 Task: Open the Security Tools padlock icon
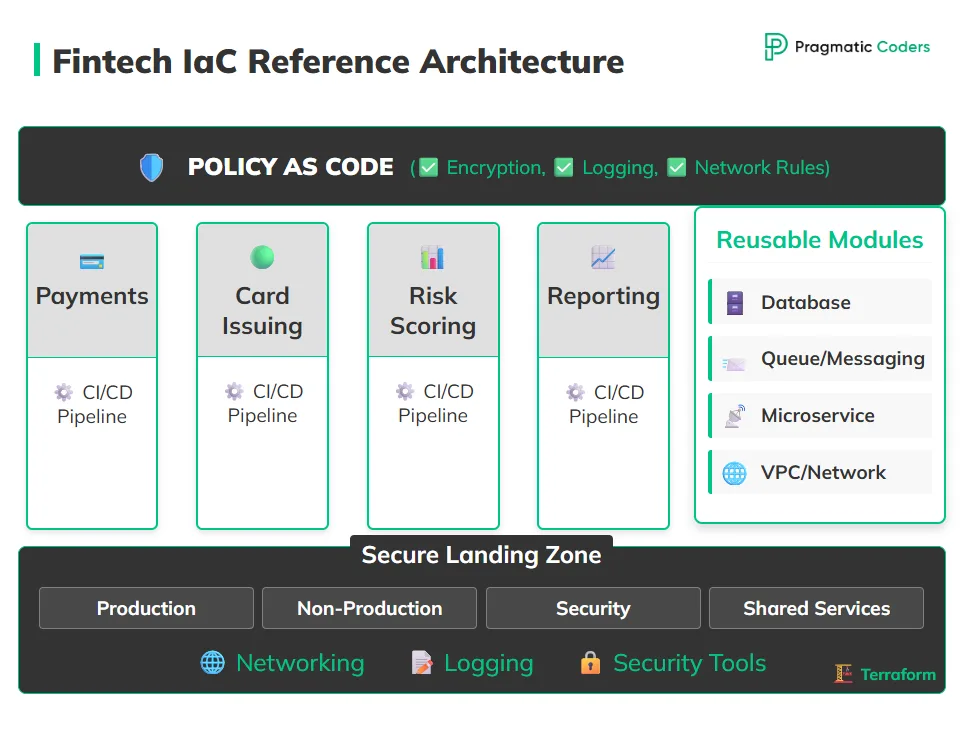pos(591,662)
